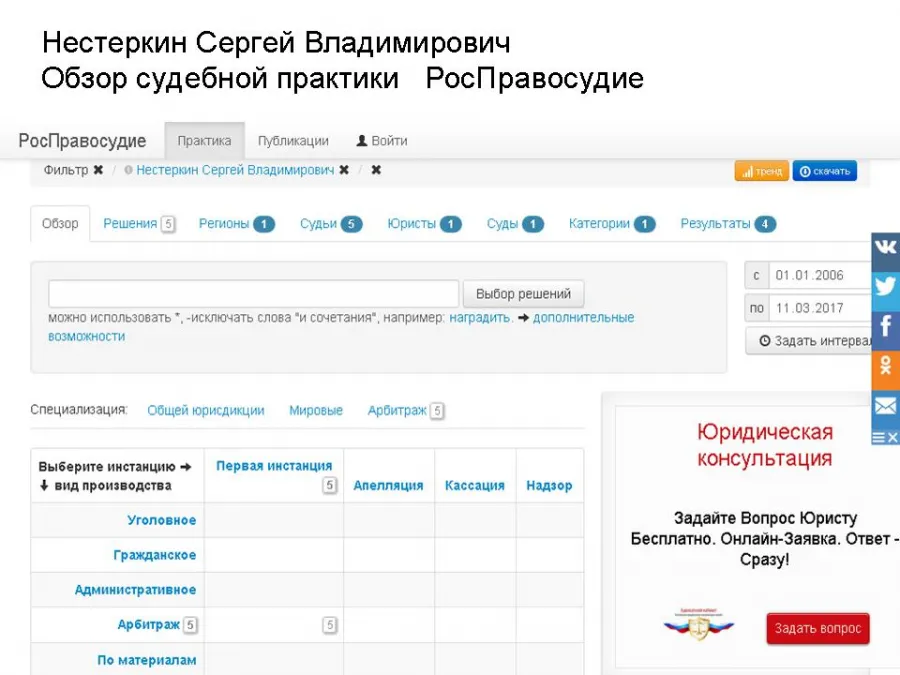Click Кассация column header

click(475, 486)
